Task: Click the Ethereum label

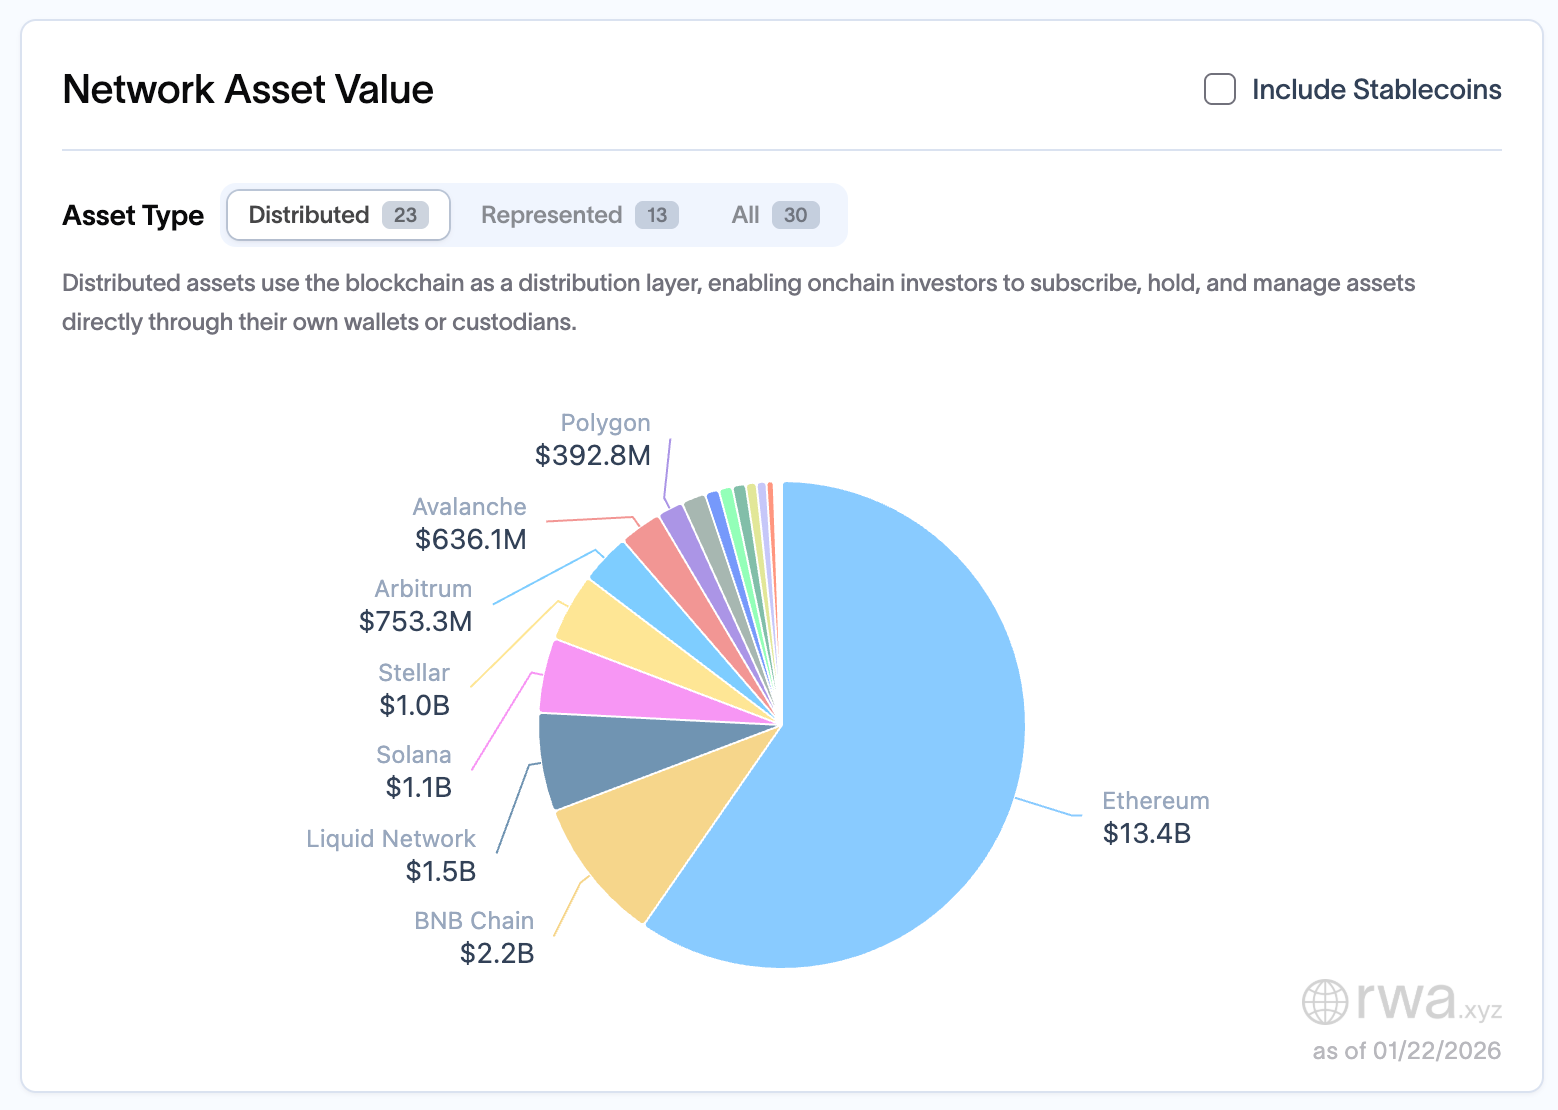Action: (x=1156, y=801)
